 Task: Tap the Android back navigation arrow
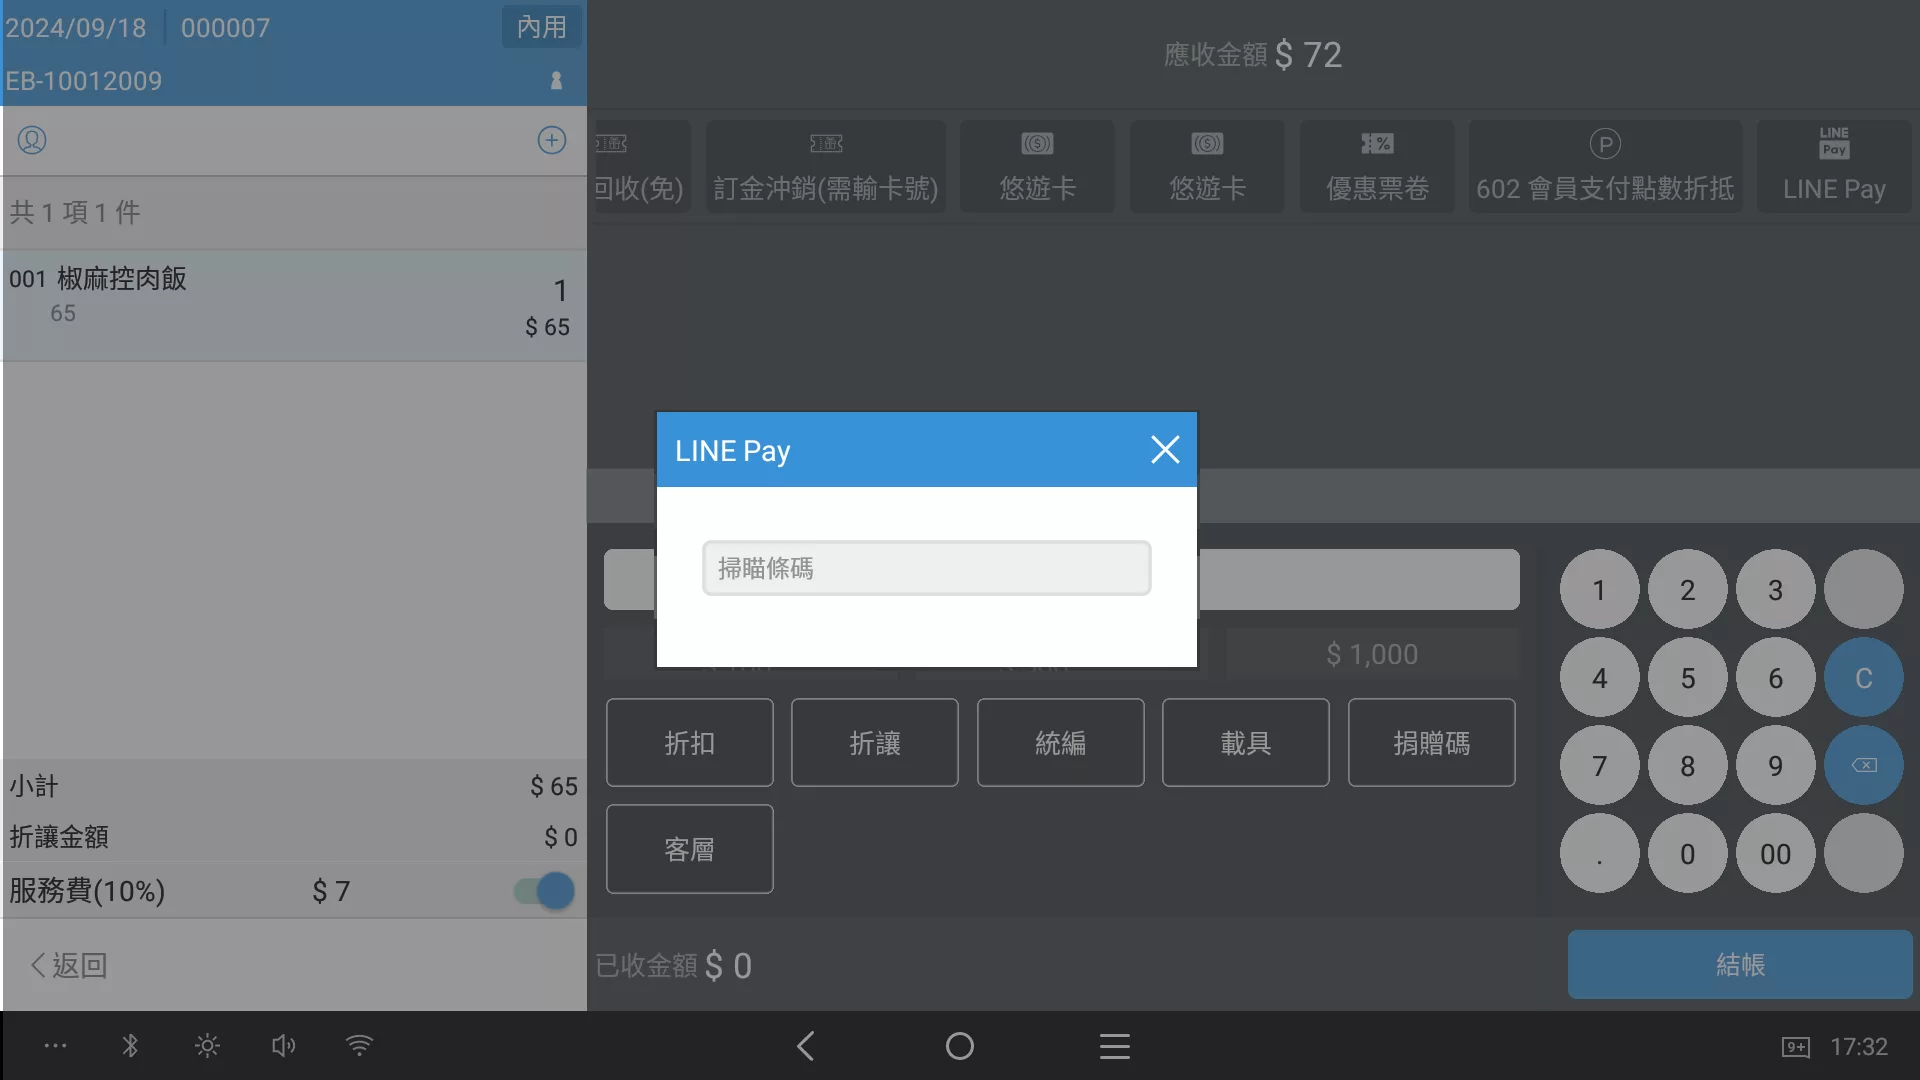pyautogui.click(x=805, y=1046)
